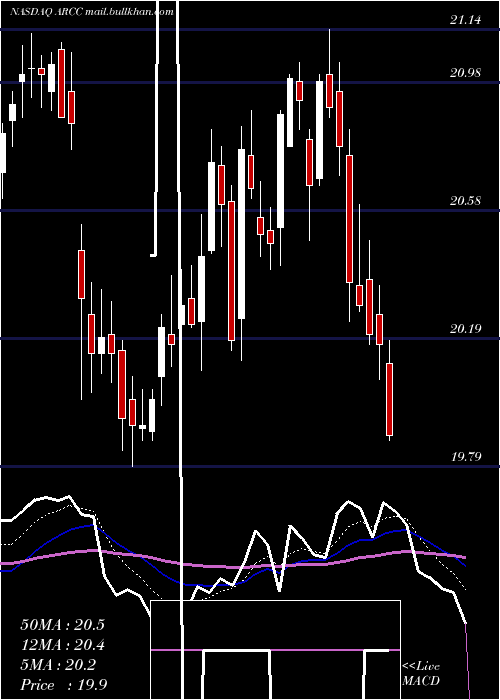The width and height of the screenshot is (500, 700).
Task: Click the Price : 19.9 value
Action: pyautogui.click(x=63, y=685)
